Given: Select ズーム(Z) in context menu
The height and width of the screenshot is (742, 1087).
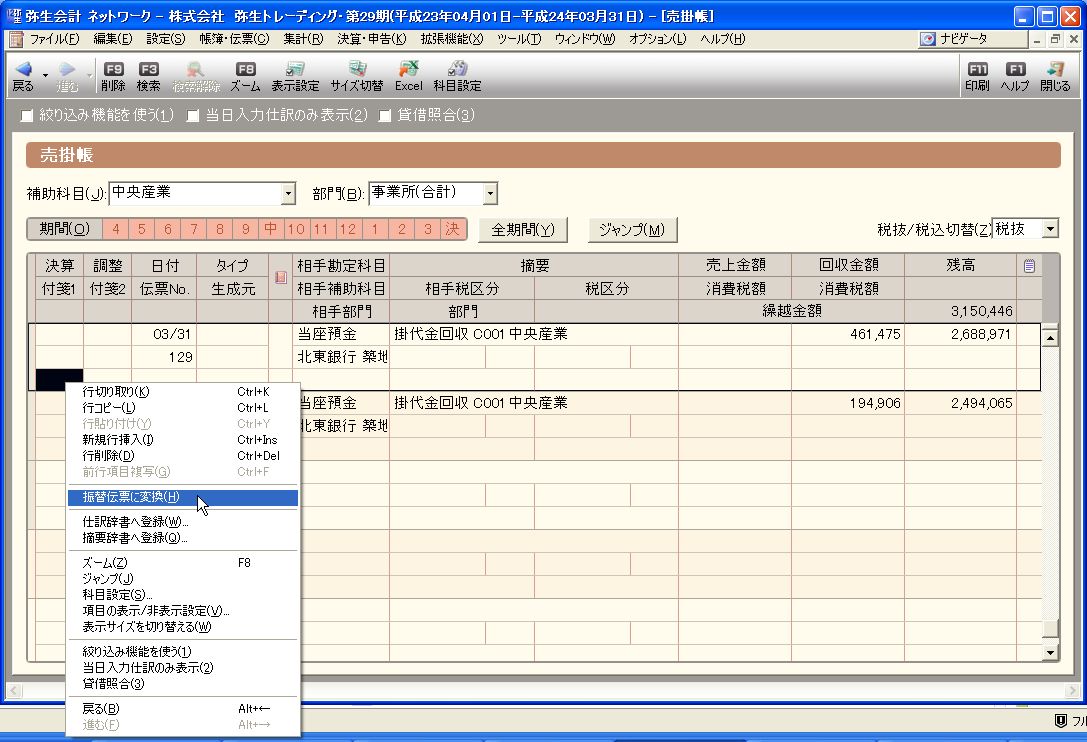Looking at the screenshot, I should coord(183,563).
